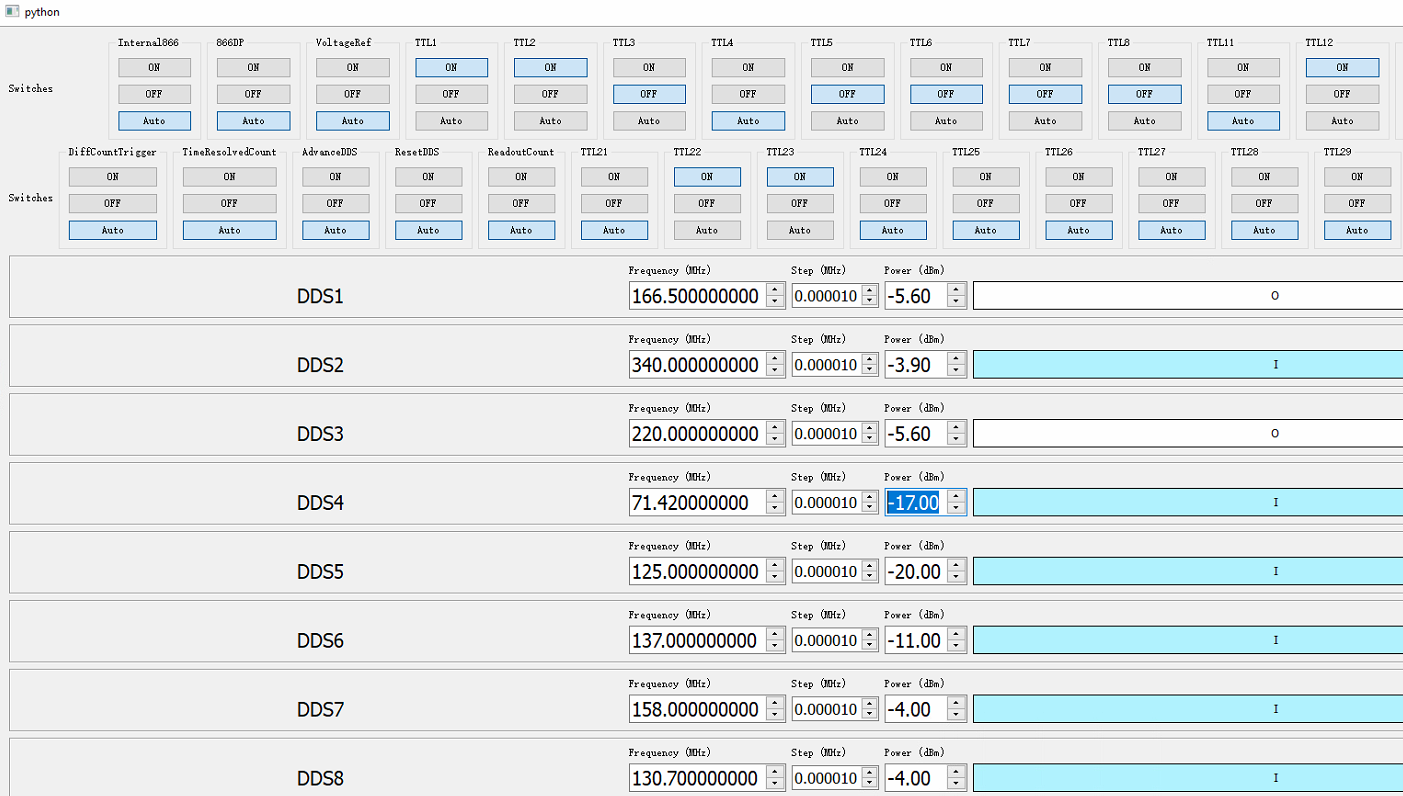Turn OFF TTL5 switch
The image size is (1403, 796).
click(x=847, y=93)
